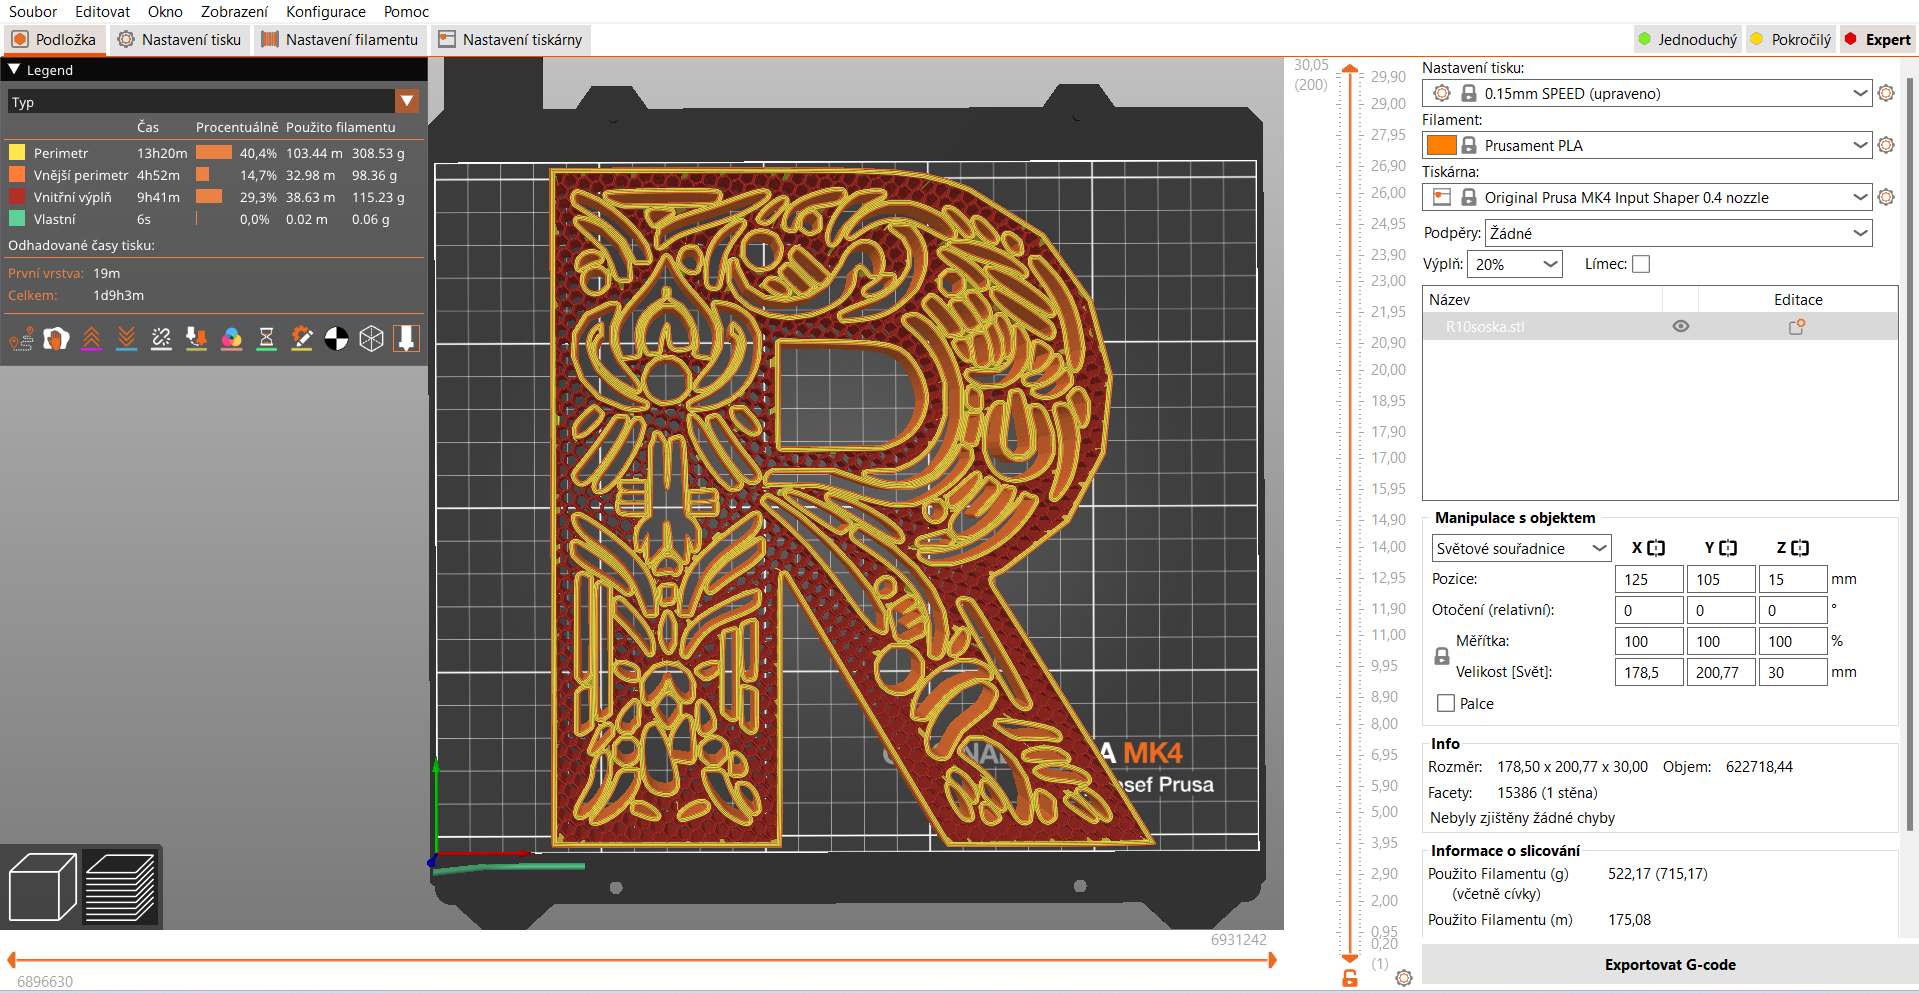Image resolution: width=1919 pixels, height=993 pixels.
Task: Switch to 3D editor view cube icon
Action: tap(42, 887)
